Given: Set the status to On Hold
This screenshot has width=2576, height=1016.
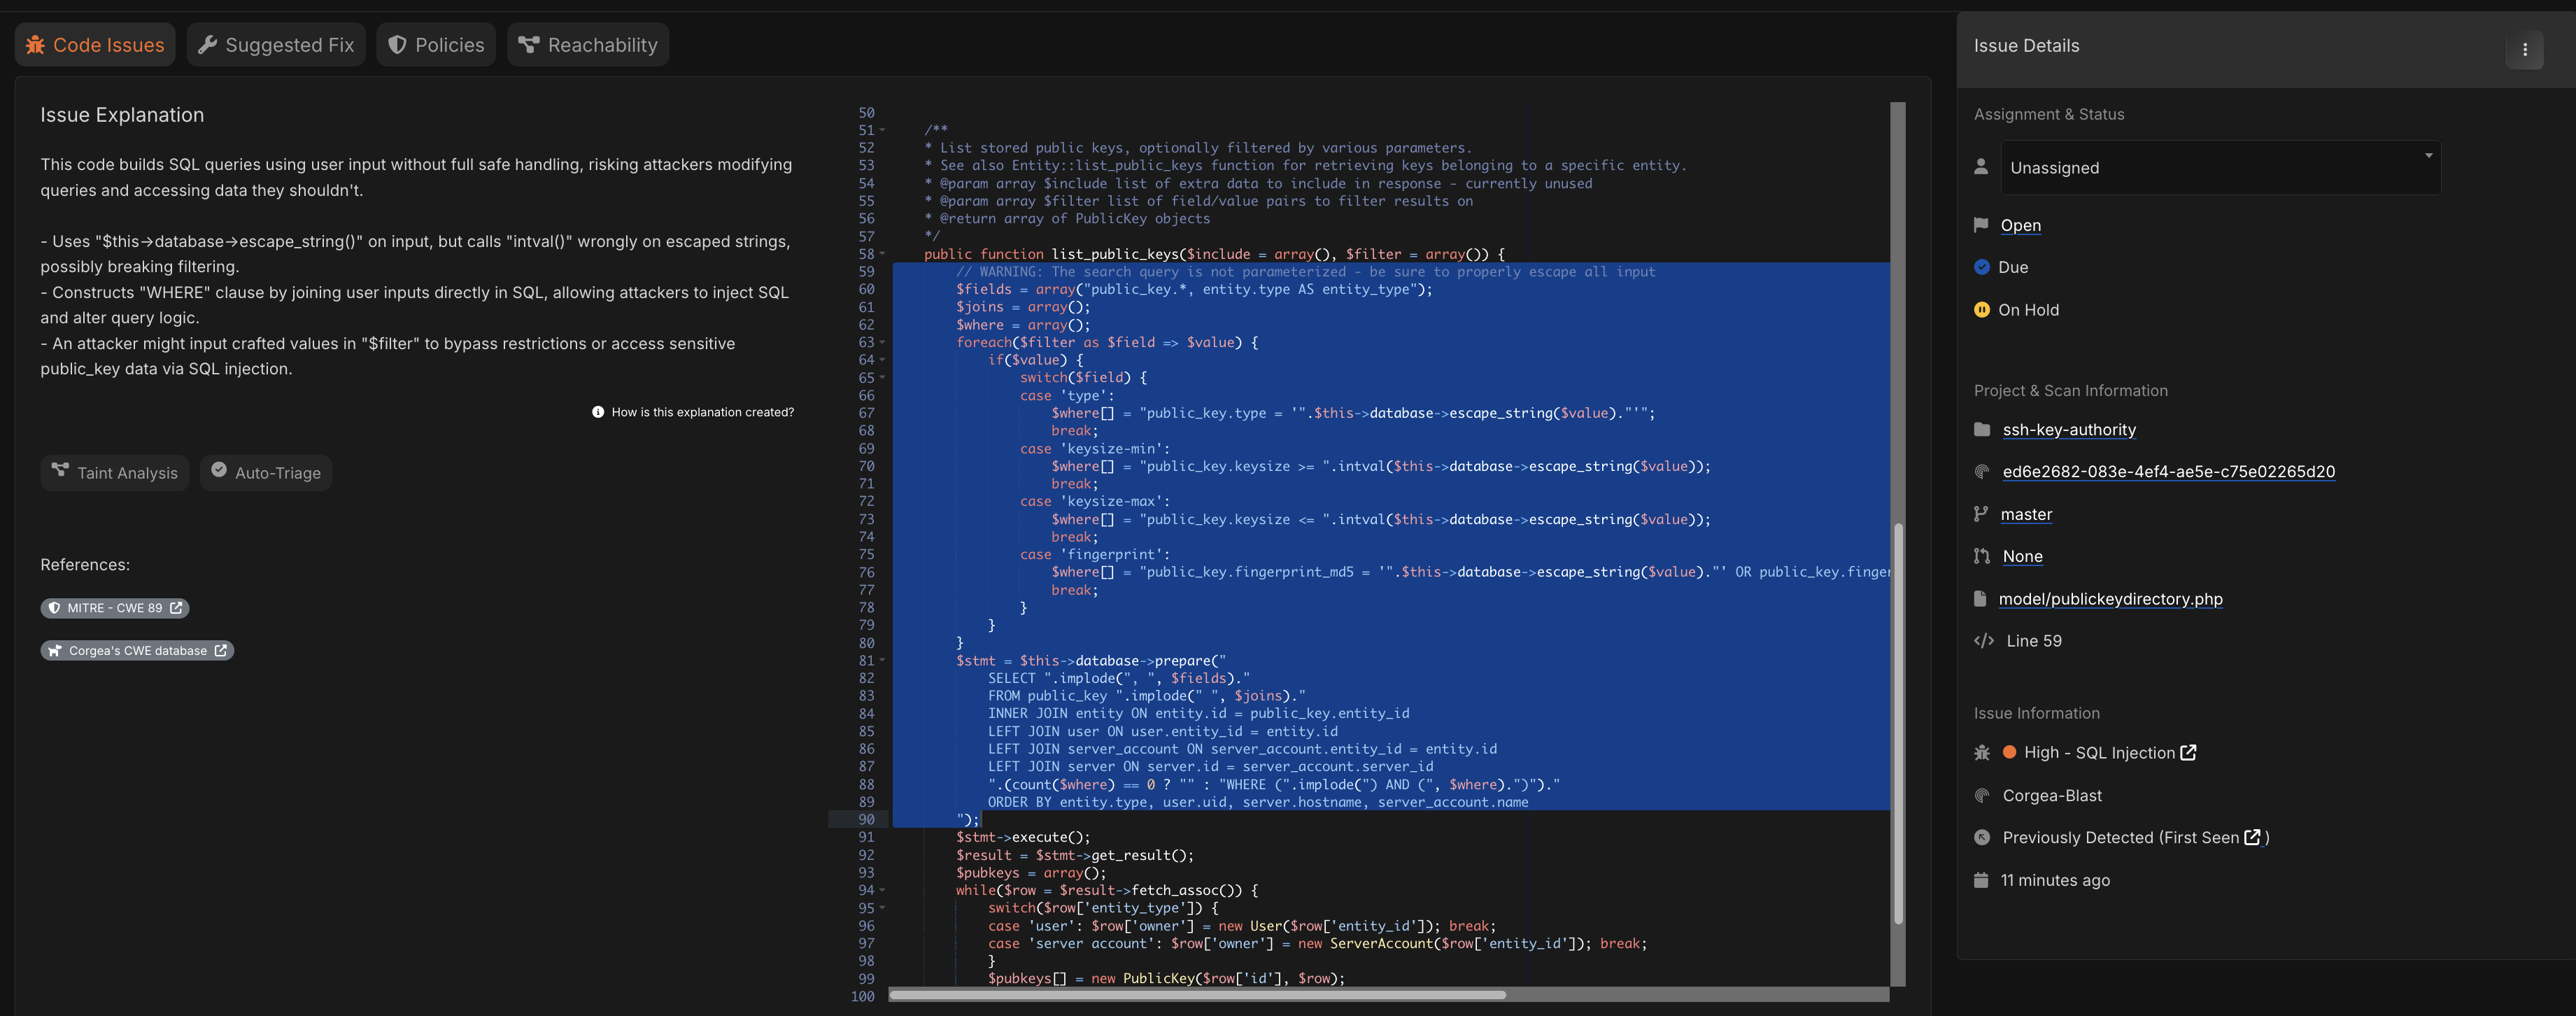Looking at the screenshot, I should point(2028,310).
